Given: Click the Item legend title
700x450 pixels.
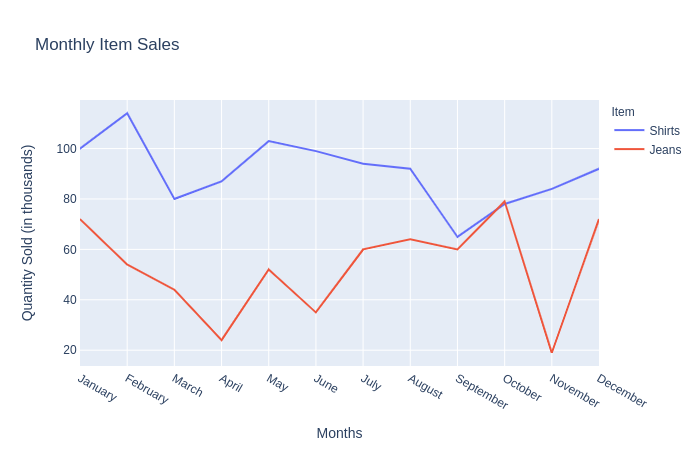Looking at the screenshot, I should coord(623,112).
